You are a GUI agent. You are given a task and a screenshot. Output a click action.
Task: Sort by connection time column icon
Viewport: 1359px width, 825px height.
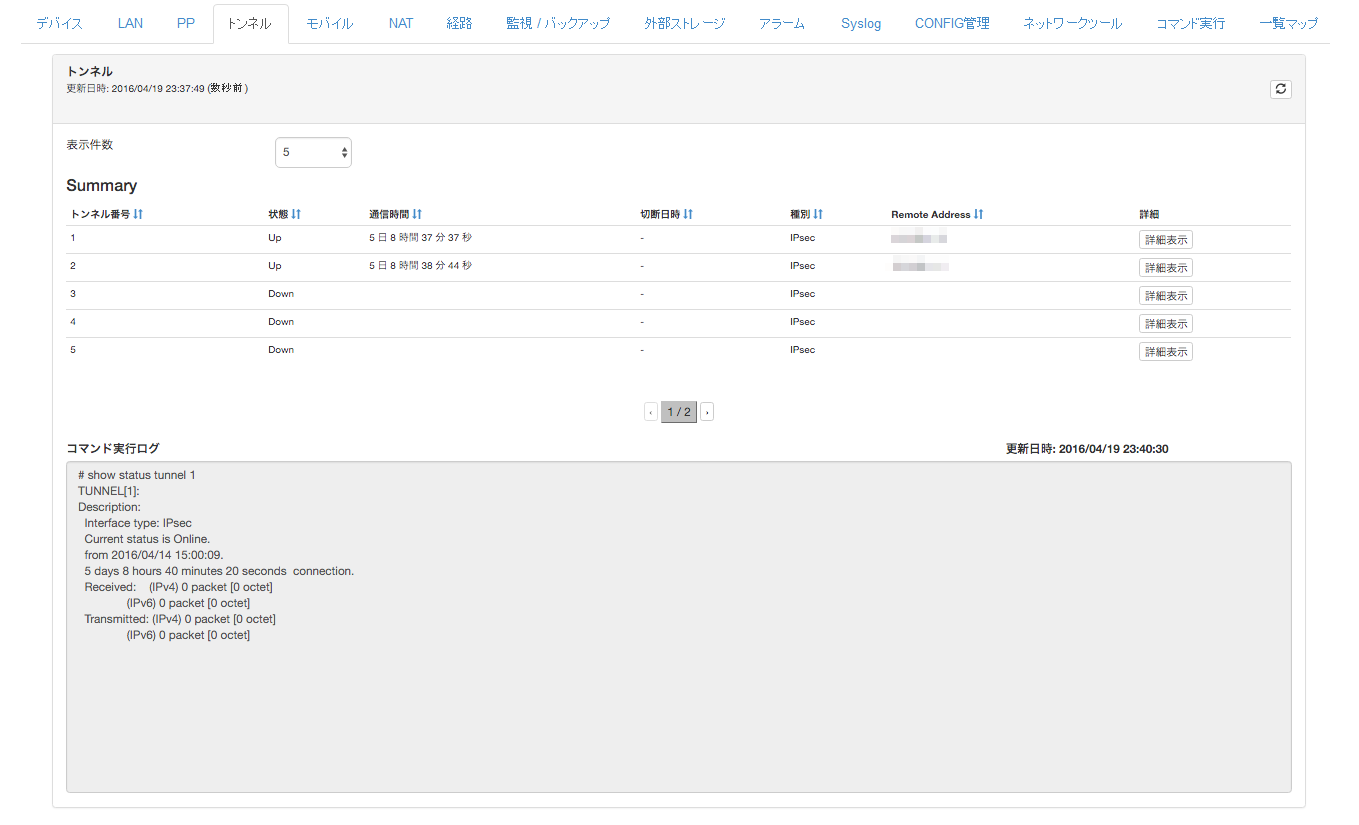(x=417, y=214)
